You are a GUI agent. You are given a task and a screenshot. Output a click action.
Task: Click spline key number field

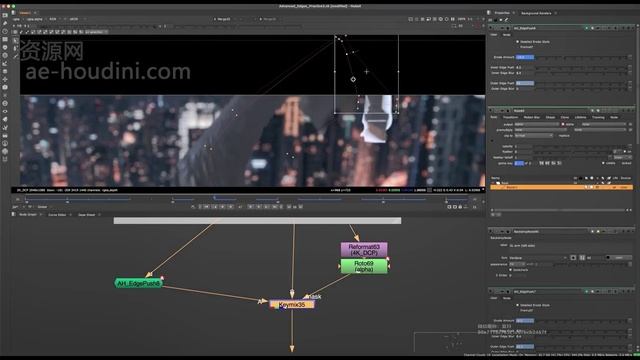coord(519,163)
